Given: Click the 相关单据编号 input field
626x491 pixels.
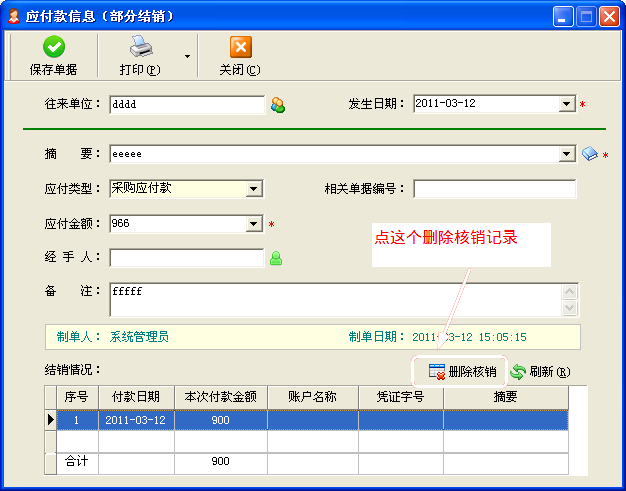Looking at the screenshot, I should (494, 189).
